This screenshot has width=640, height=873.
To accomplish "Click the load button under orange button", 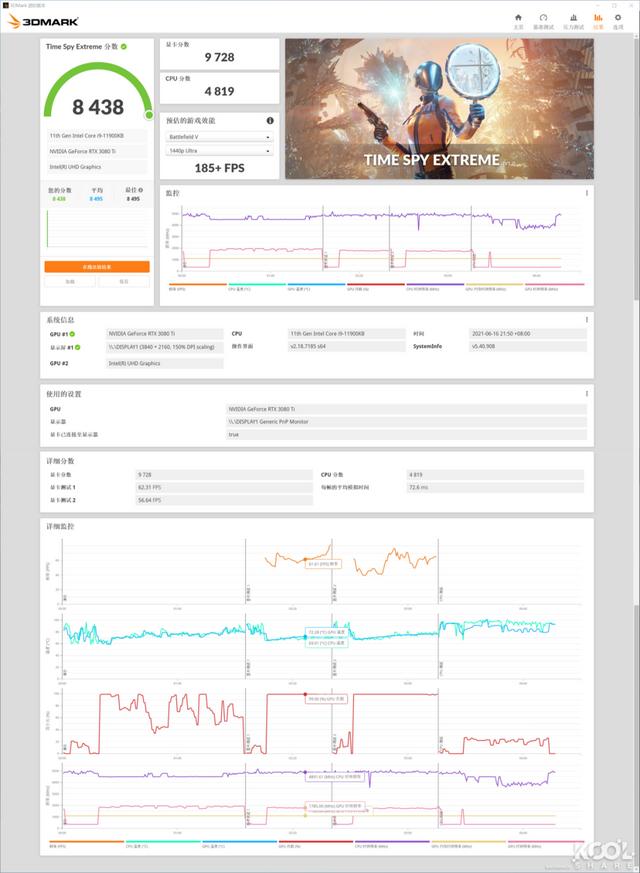I will (70, 282).
